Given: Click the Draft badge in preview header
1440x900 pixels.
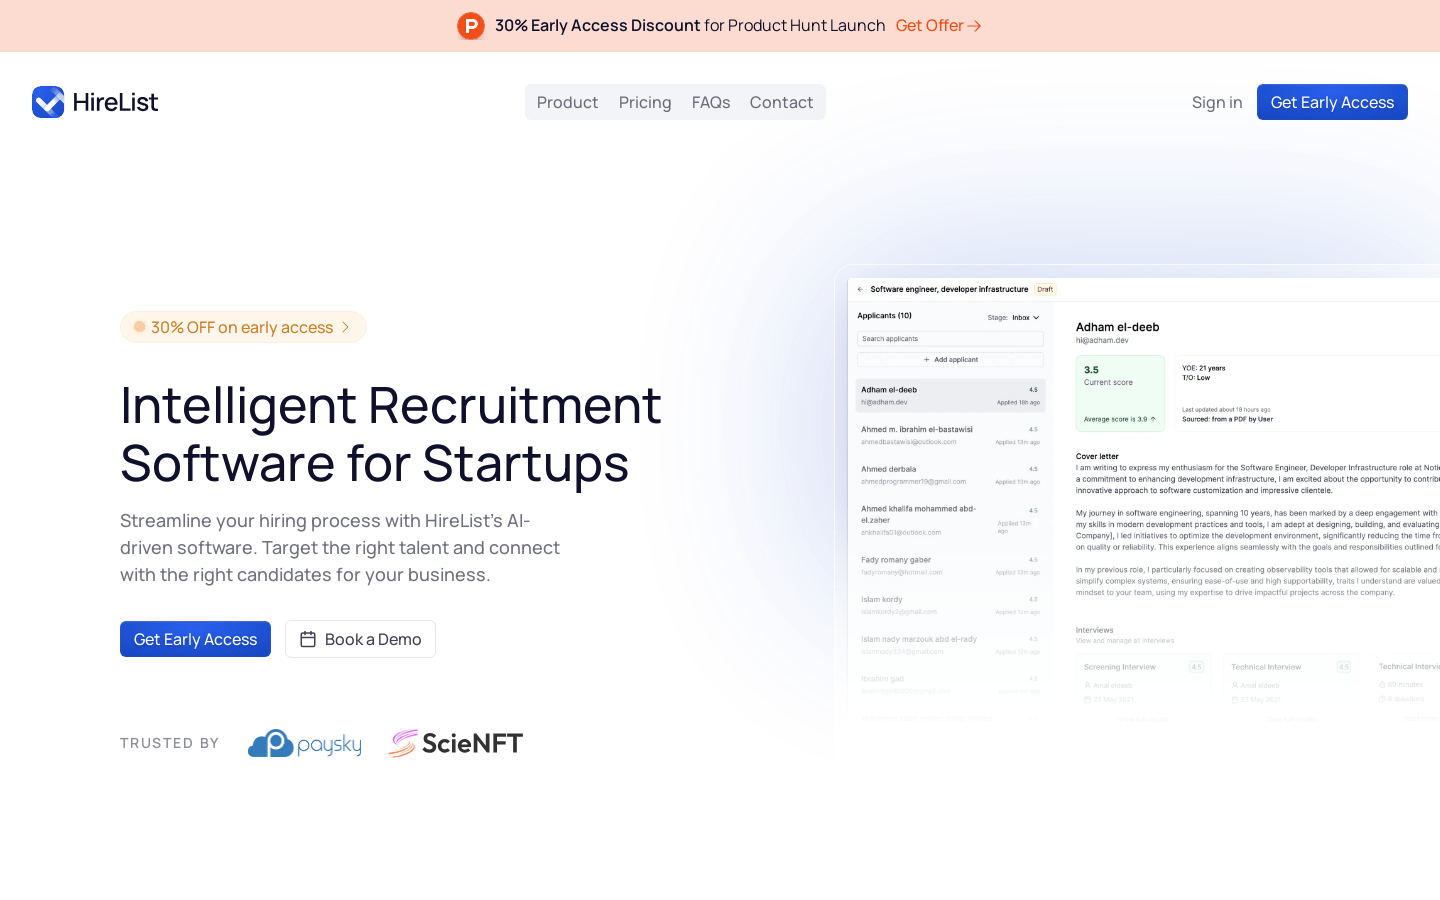Looking at the screenshot, I should click(1045, 289).
